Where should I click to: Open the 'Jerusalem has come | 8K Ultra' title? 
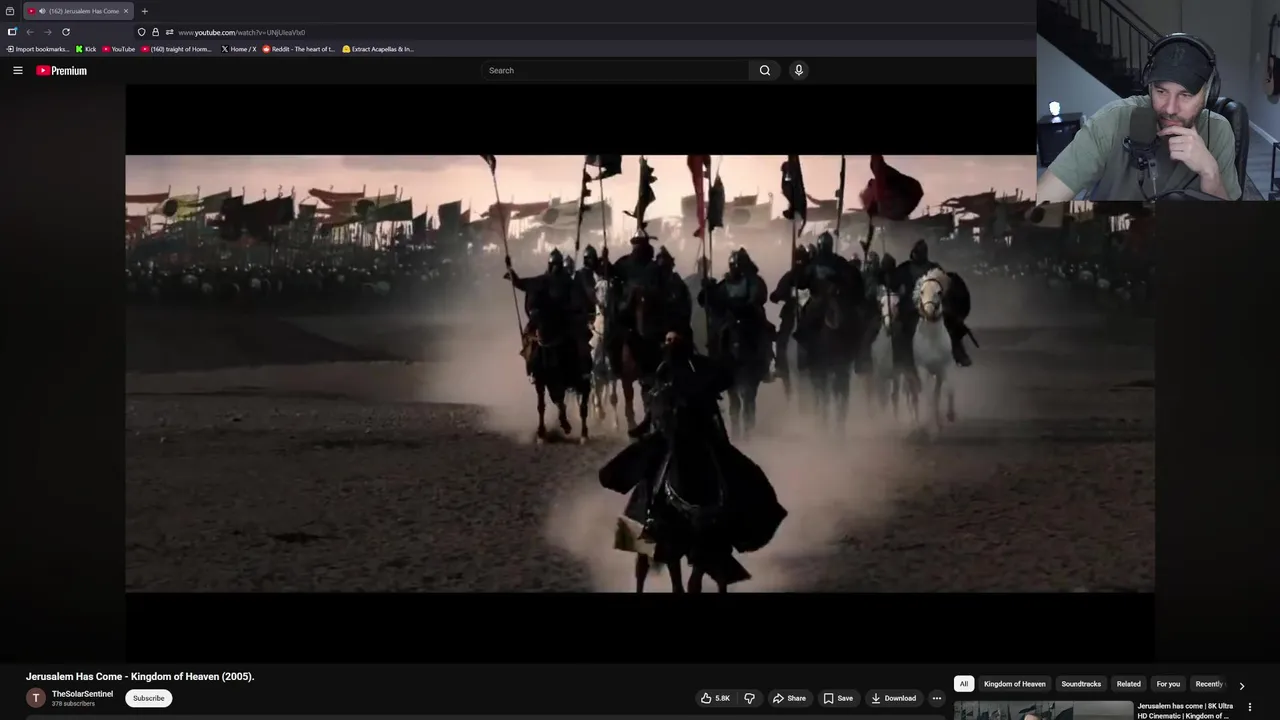pyautogui.click(x=1185, y=711)
